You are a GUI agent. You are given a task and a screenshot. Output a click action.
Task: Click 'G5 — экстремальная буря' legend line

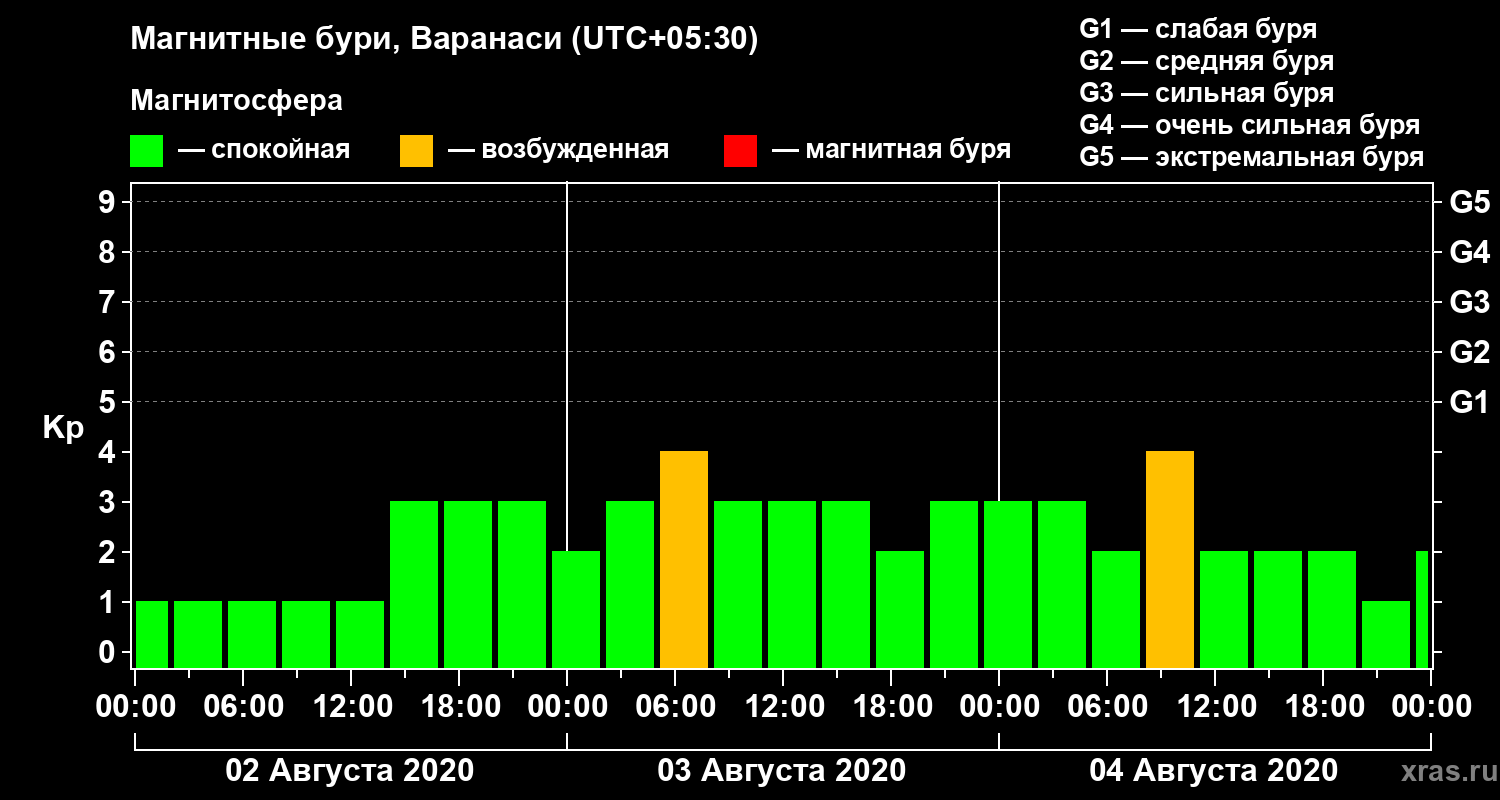(1251, 158)
